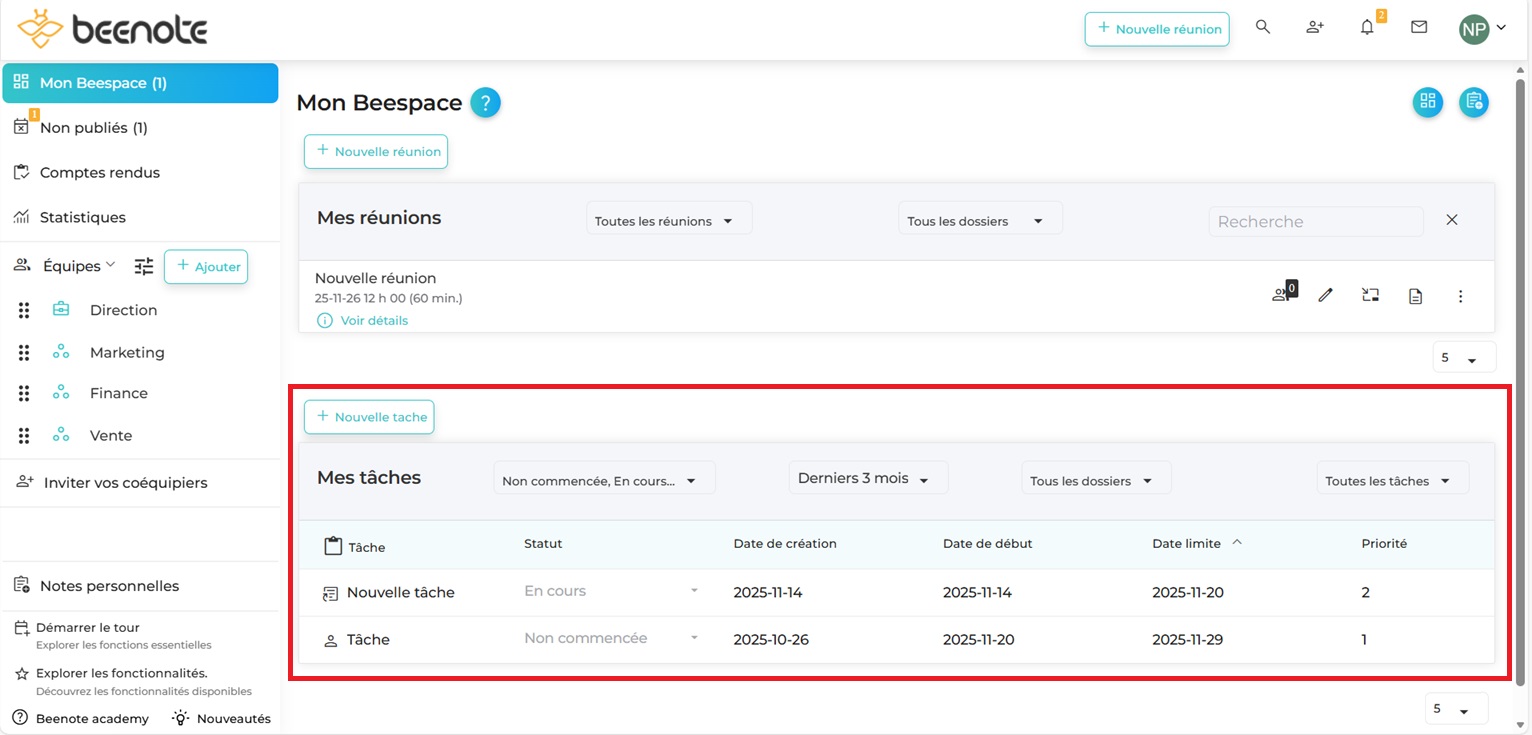Open Comptes rendus in sidebar
Viewport: 1532px width, 735px height.
(x=99, y=172)
